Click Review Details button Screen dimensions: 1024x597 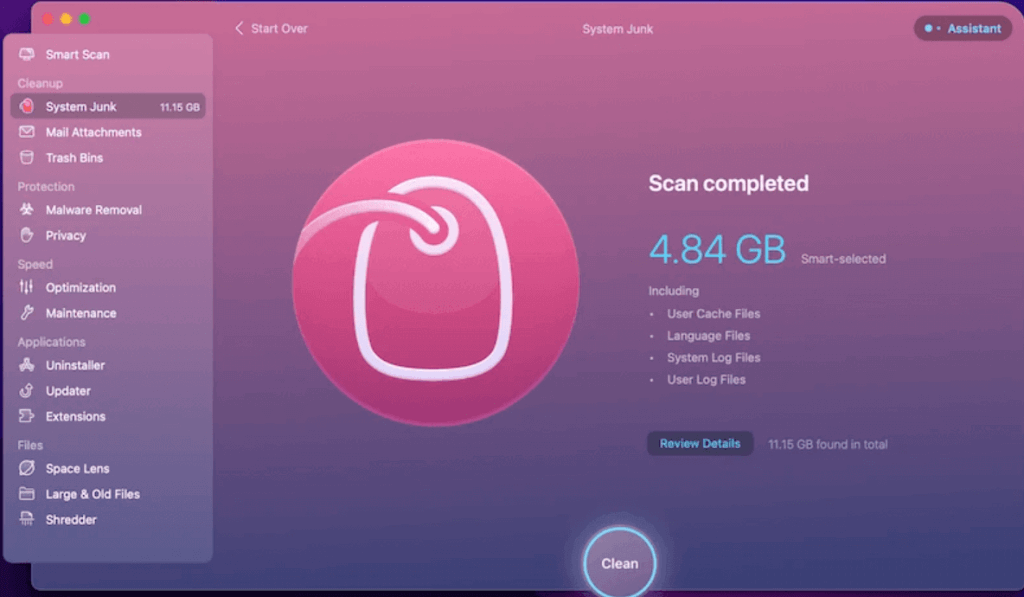(x=699, y=444)
